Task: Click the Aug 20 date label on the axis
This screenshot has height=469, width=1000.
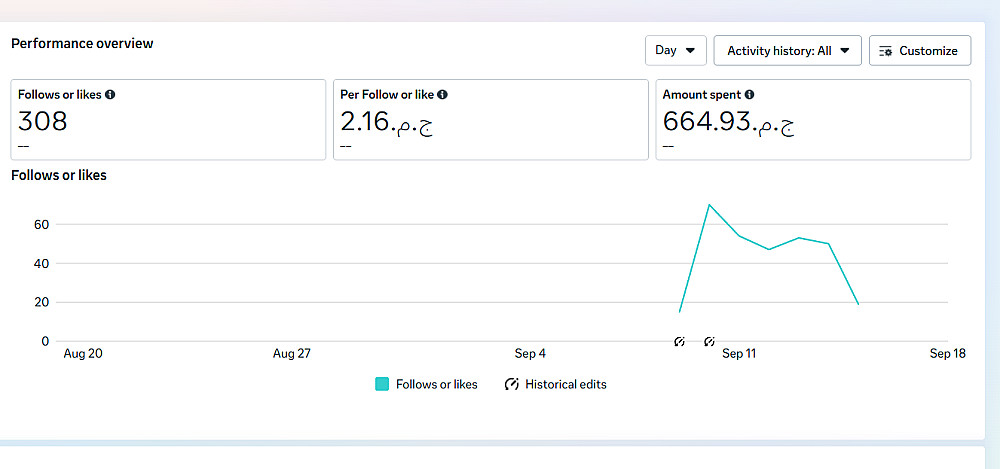Action: [83, 354]
